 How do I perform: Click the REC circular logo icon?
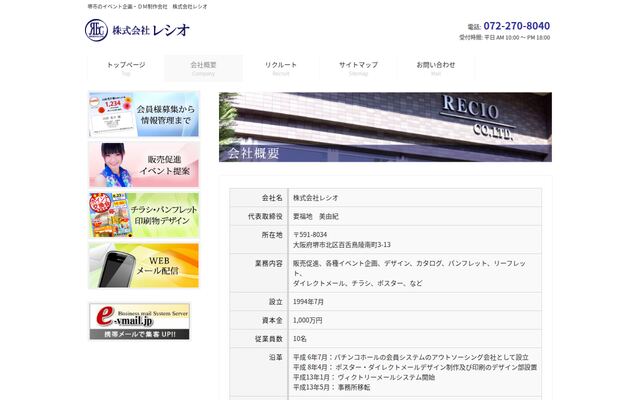click(x=96, y=30)
